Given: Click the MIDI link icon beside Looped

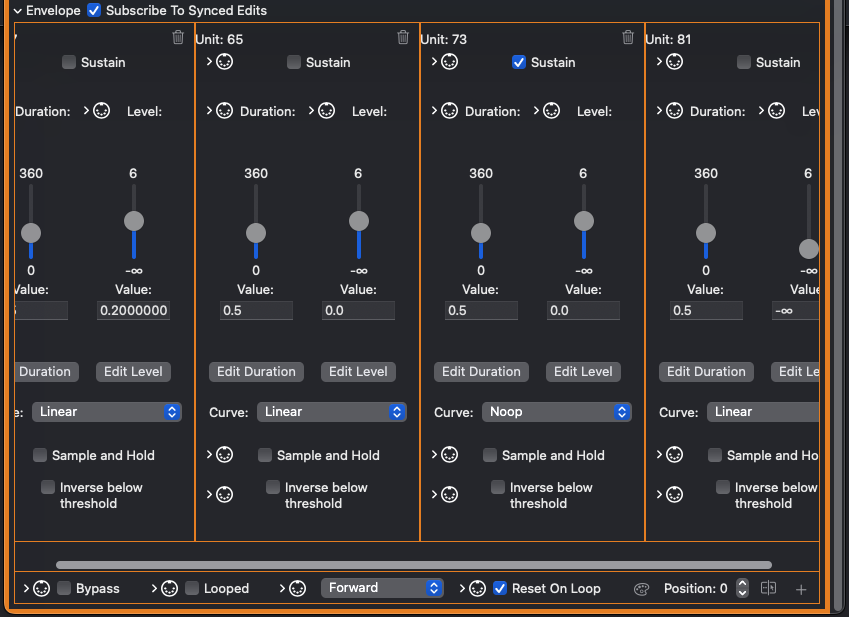Looking at the screenshot, I should click(169, 589).
